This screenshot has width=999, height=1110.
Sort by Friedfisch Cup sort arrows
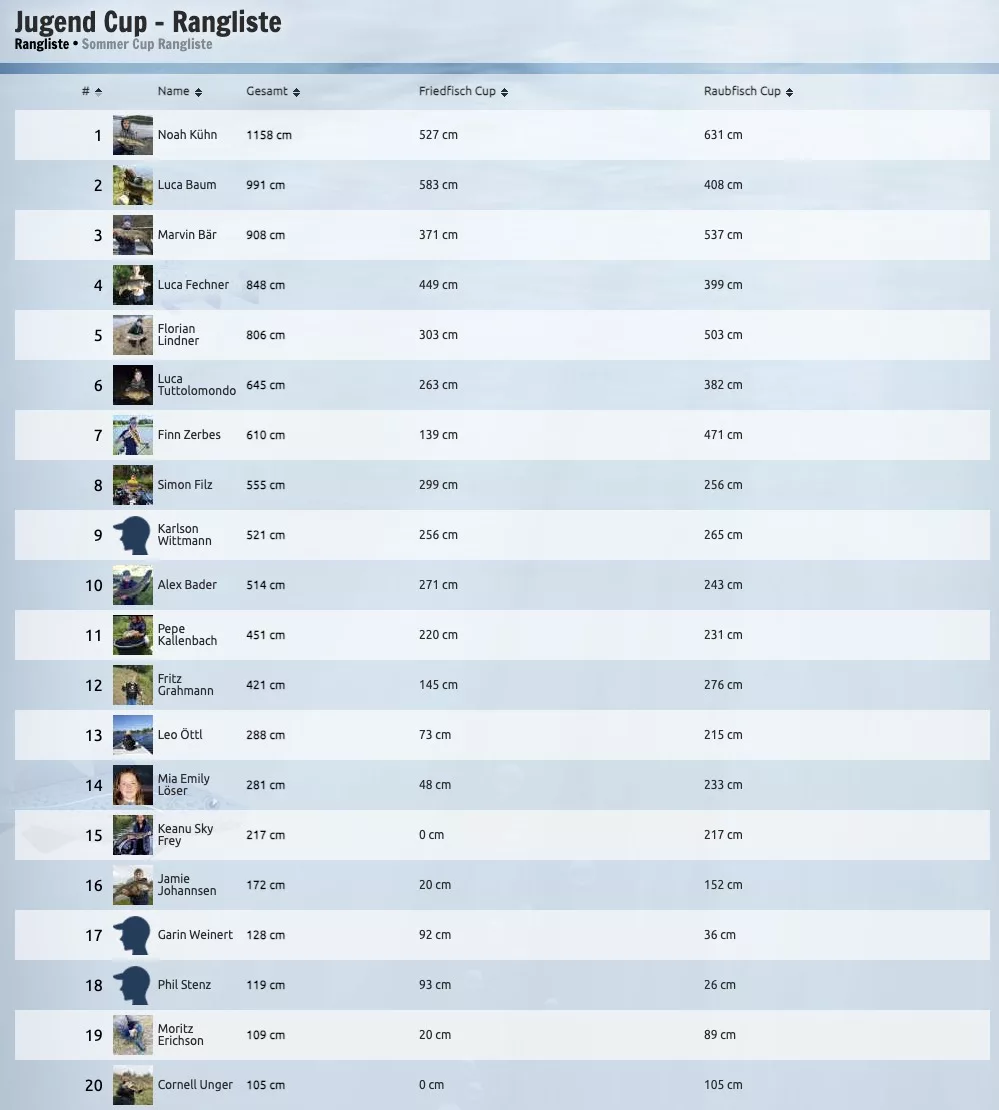pyautogui.click(x=504, y=92)
